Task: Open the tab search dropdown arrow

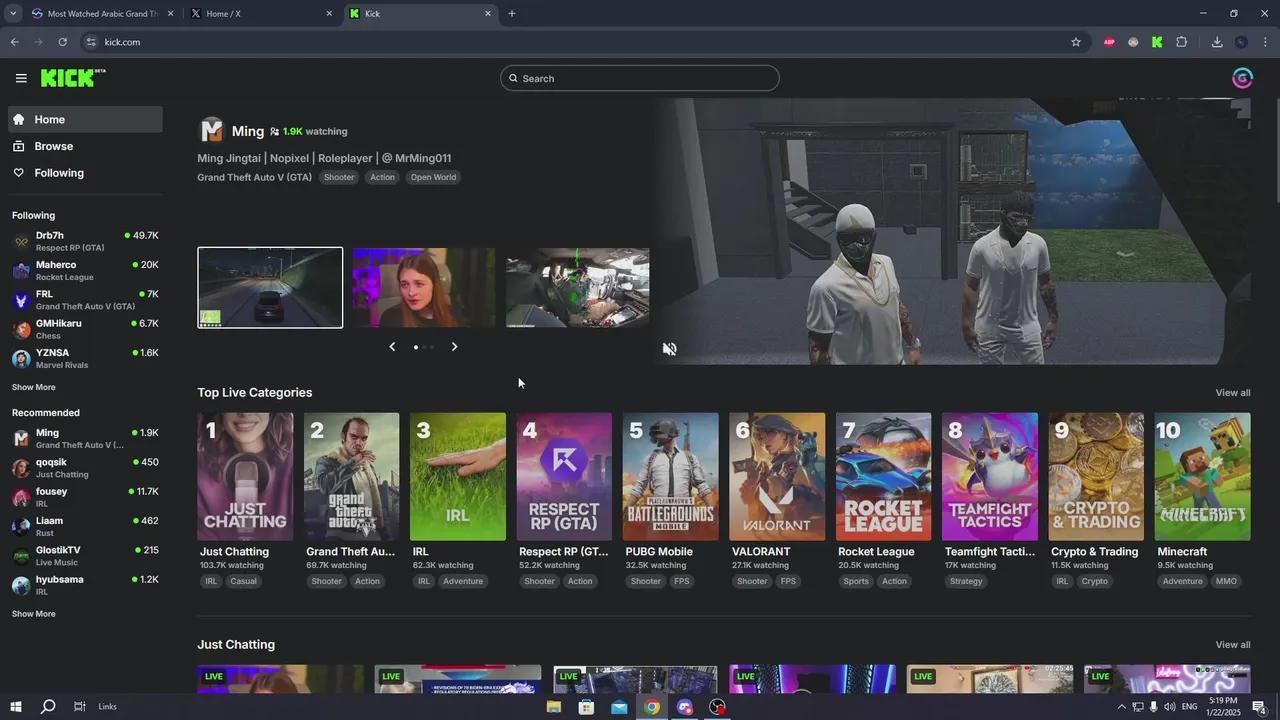Action: tap(13, 14)
